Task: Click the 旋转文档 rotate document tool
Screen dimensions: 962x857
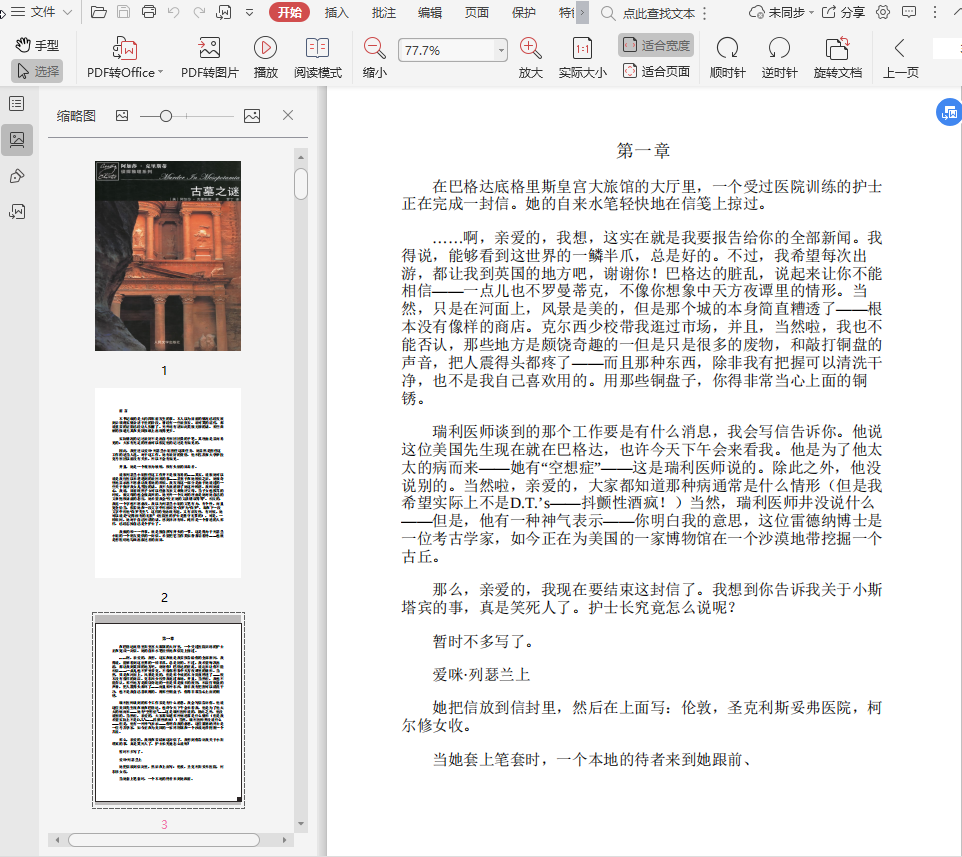Action: point(837,58)
